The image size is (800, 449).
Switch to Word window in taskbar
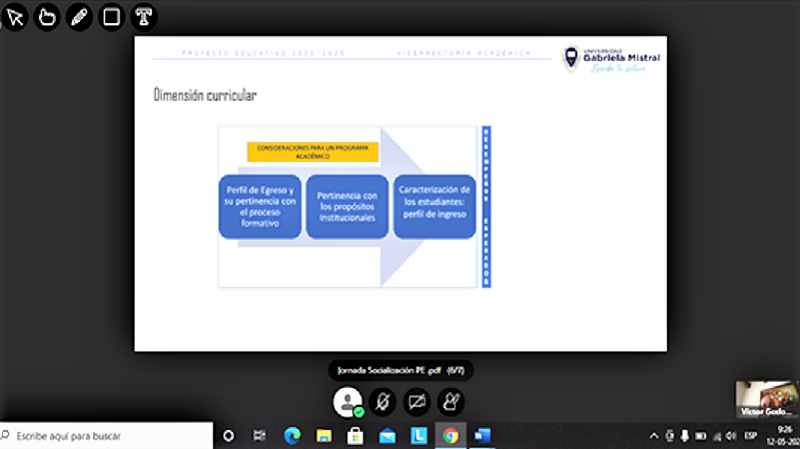pyautogui.click(x=482, y=436)
